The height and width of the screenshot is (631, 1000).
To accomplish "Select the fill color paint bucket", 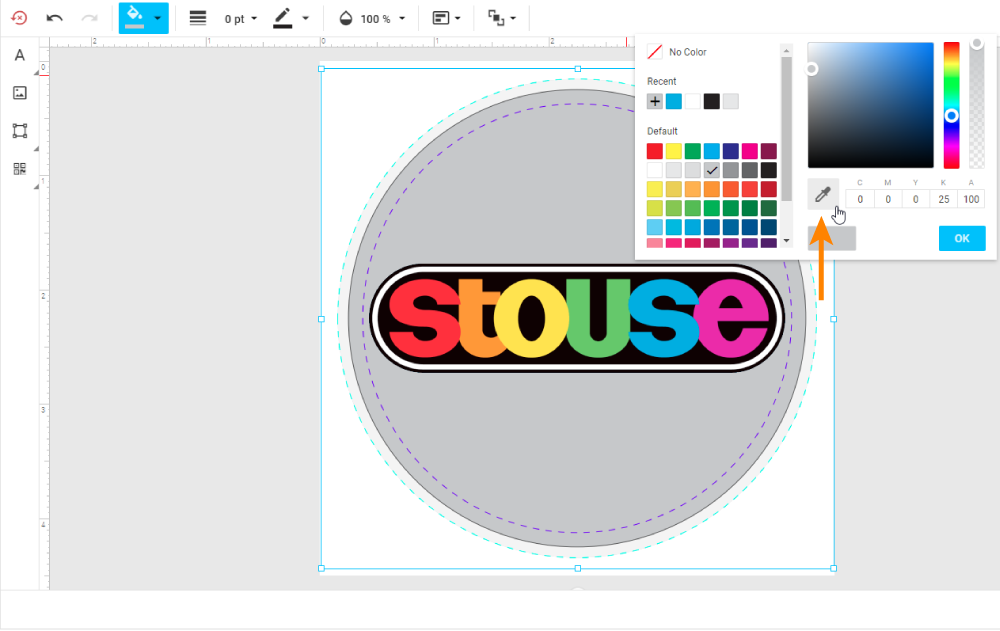I will coord(134,18).
